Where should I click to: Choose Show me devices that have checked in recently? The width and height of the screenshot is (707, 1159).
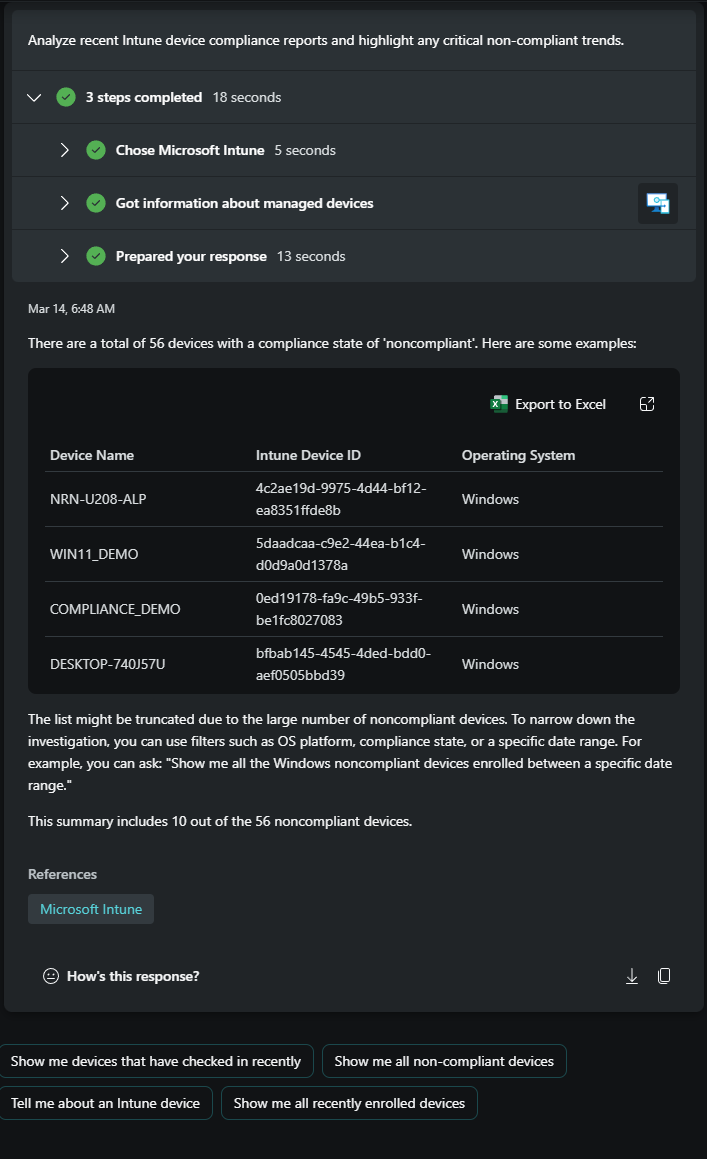point(156,1061)
